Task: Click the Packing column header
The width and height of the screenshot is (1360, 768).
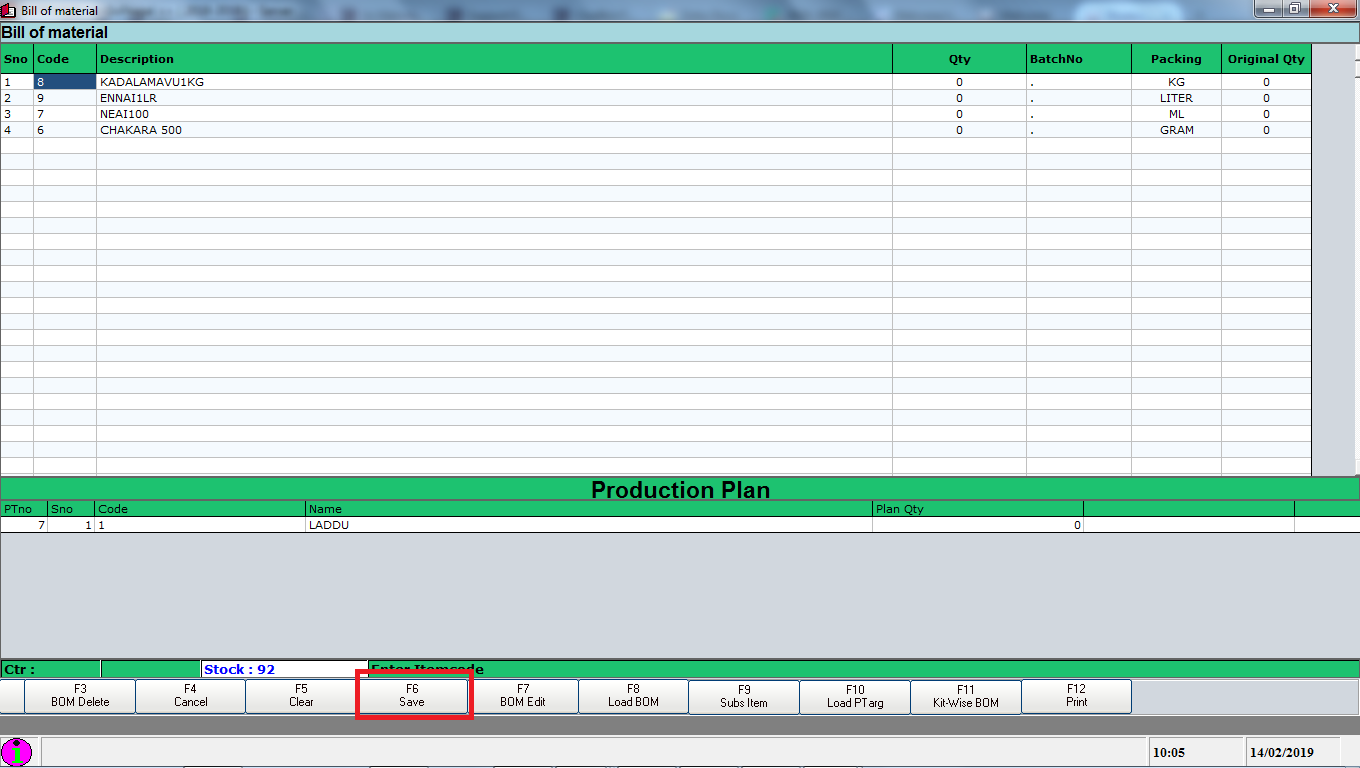Action: [x=1176, y=59]
